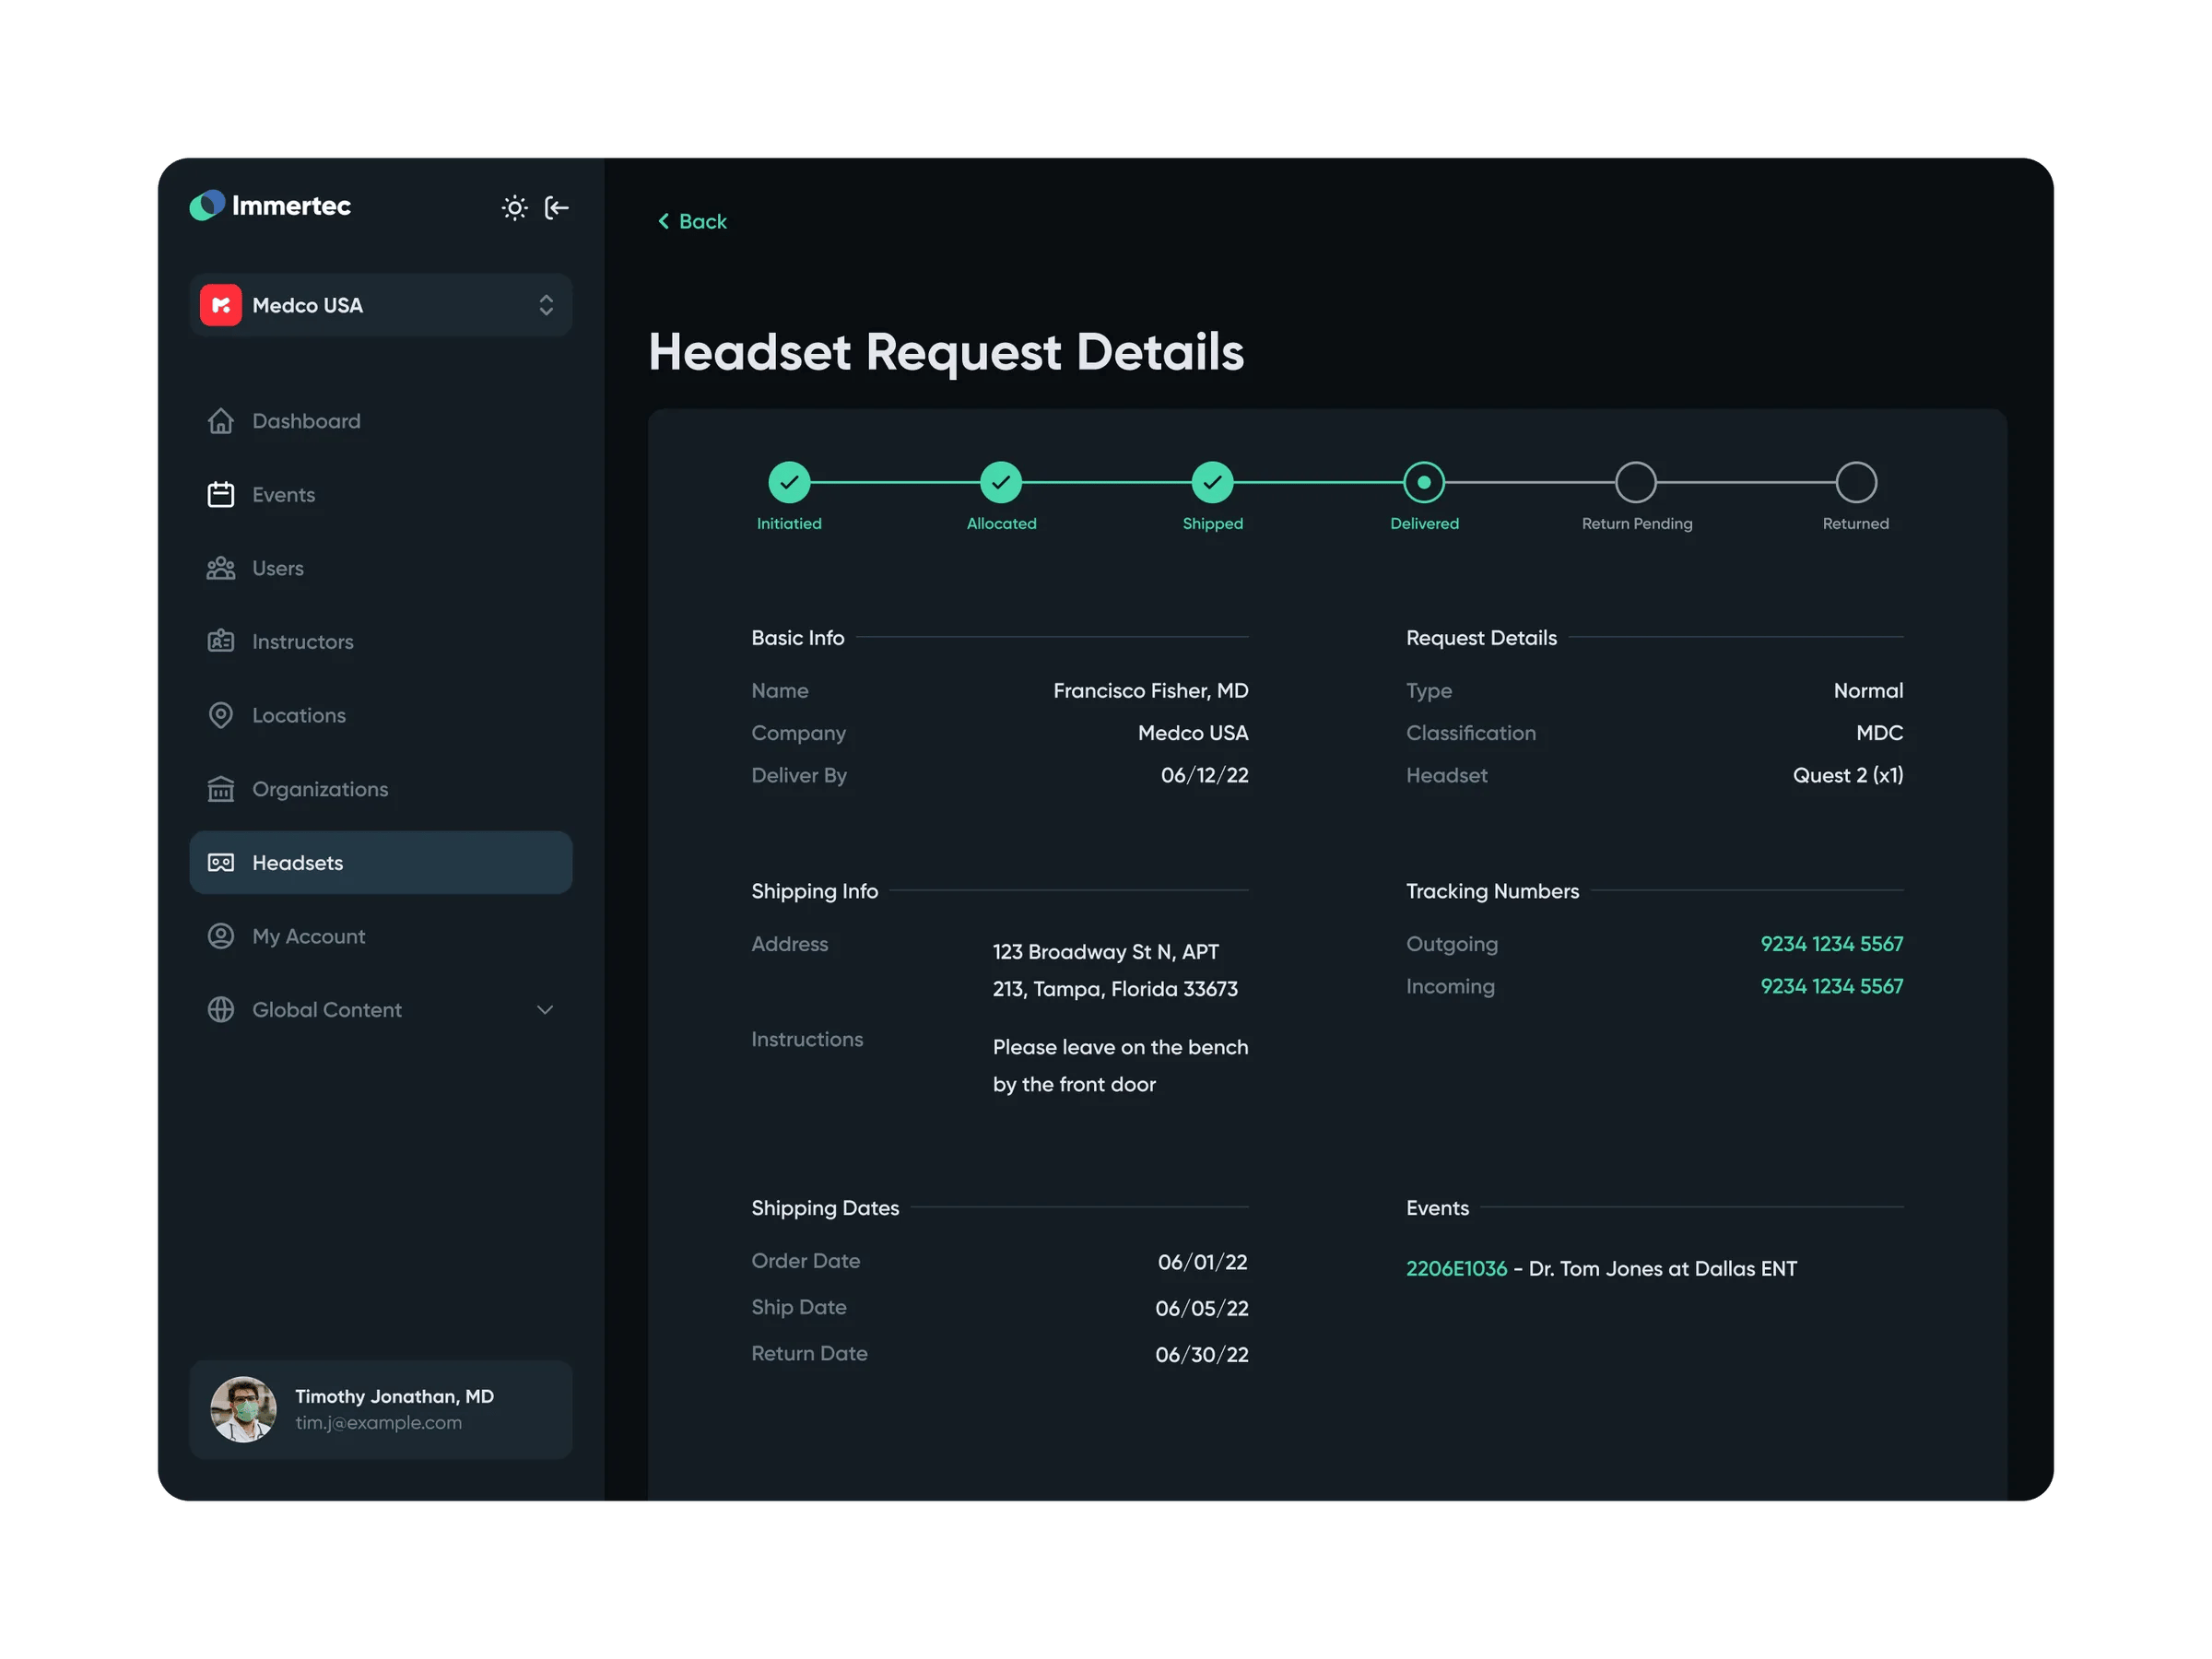Click the type value Normal
The image size is (2212, 1659).
(1868, 690)
